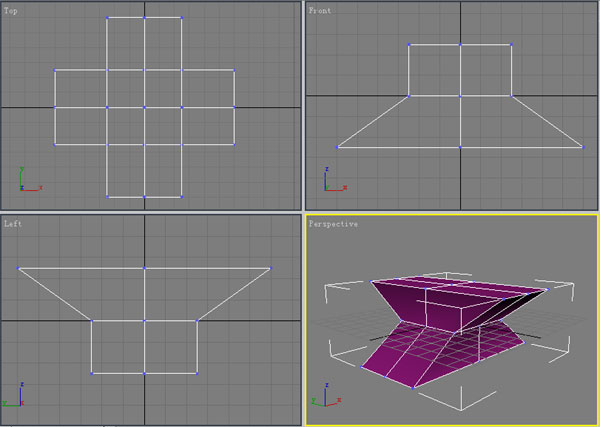The width and height of the screenshot is (600, 427).
Task: Click the axis tripod in Top viewport
Action: point(30,179)
